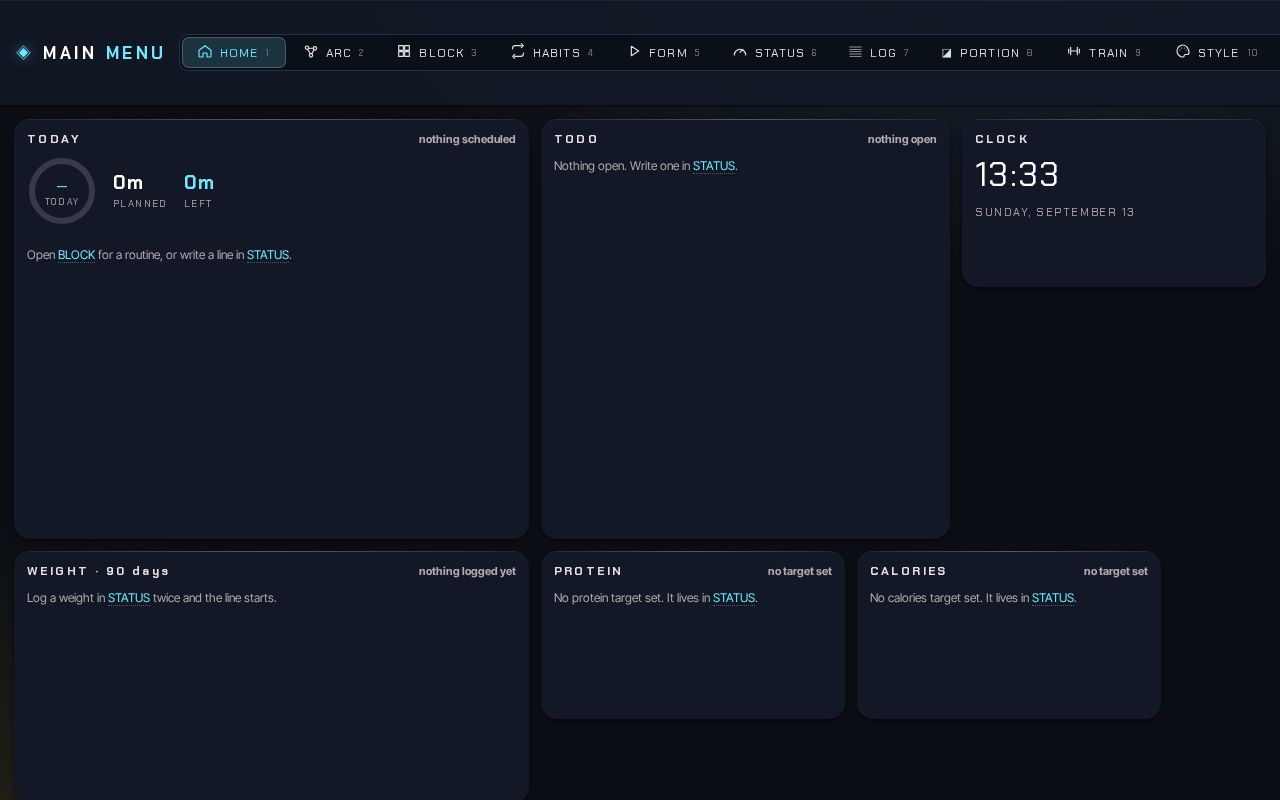This screenshot has width=1280, height=800.
Task: Click the TODAY card heading
Action: [54, 139]
